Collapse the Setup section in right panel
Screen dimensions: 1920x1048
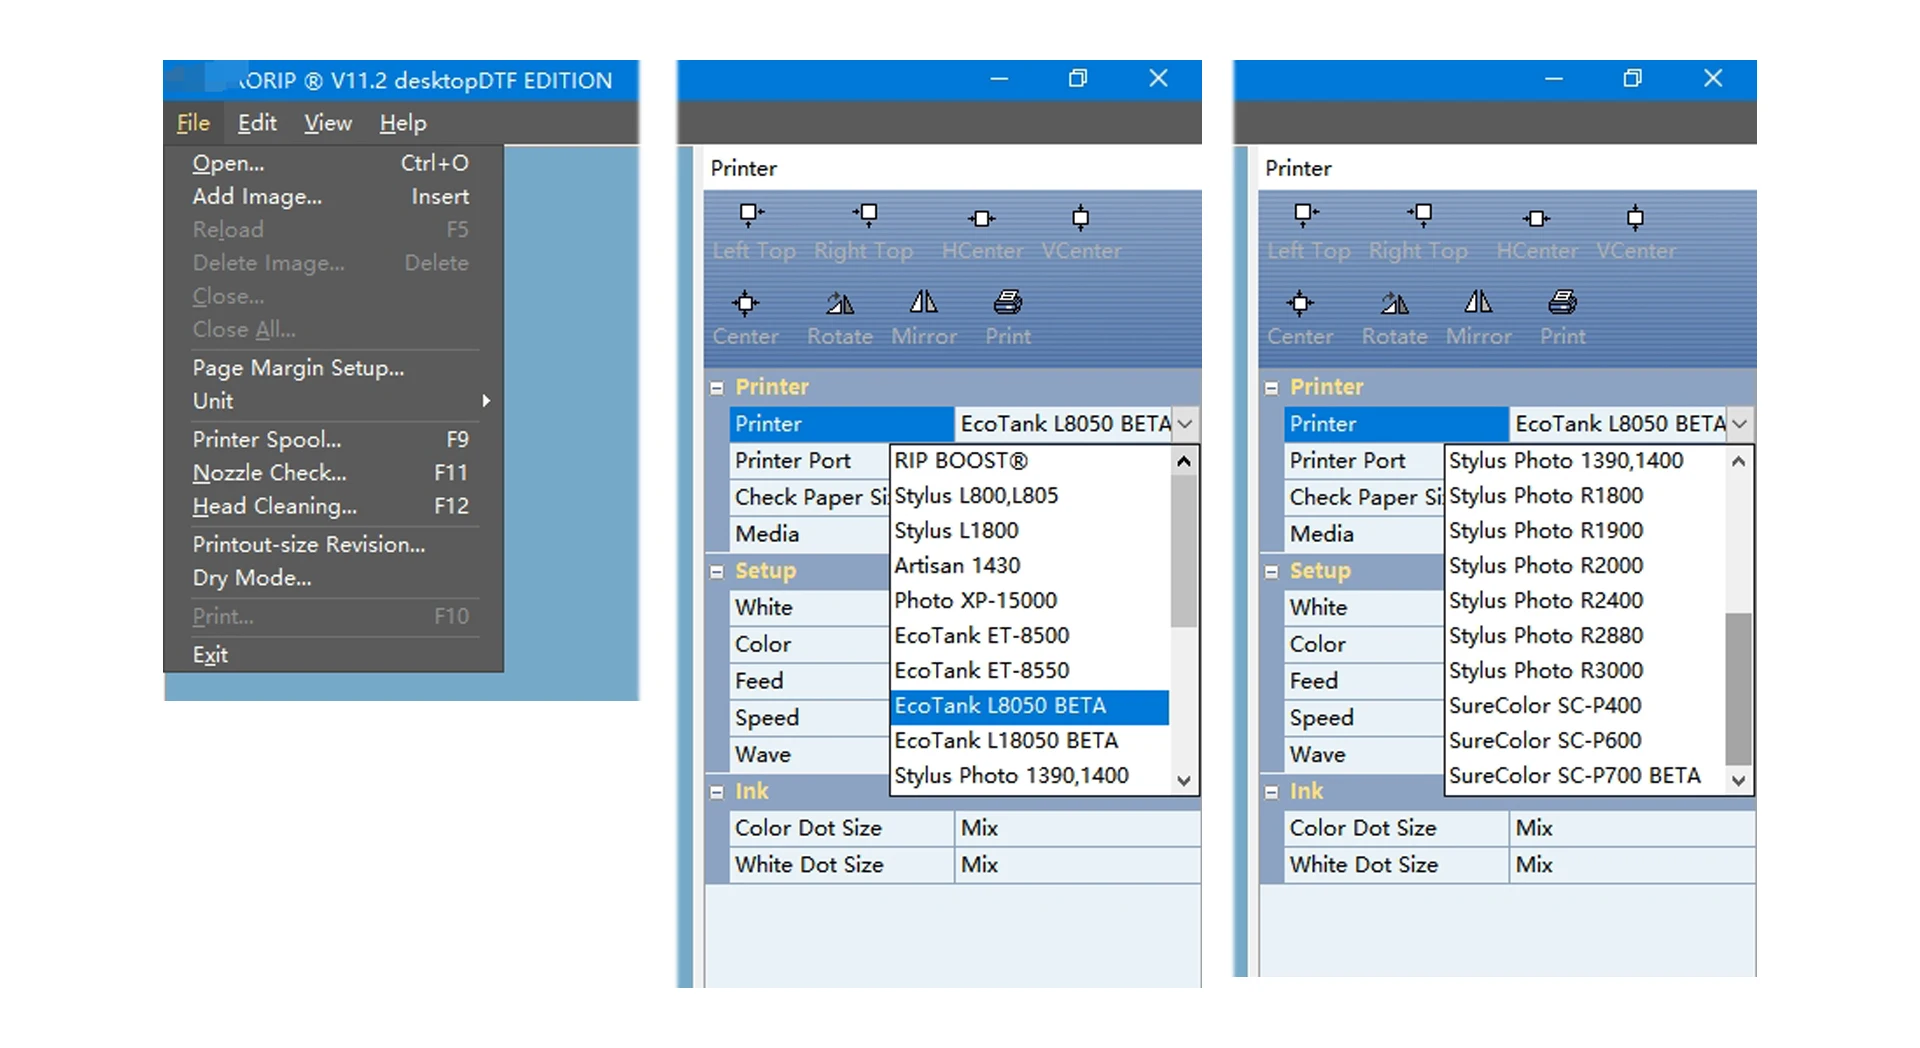(x=1271, y=572)
